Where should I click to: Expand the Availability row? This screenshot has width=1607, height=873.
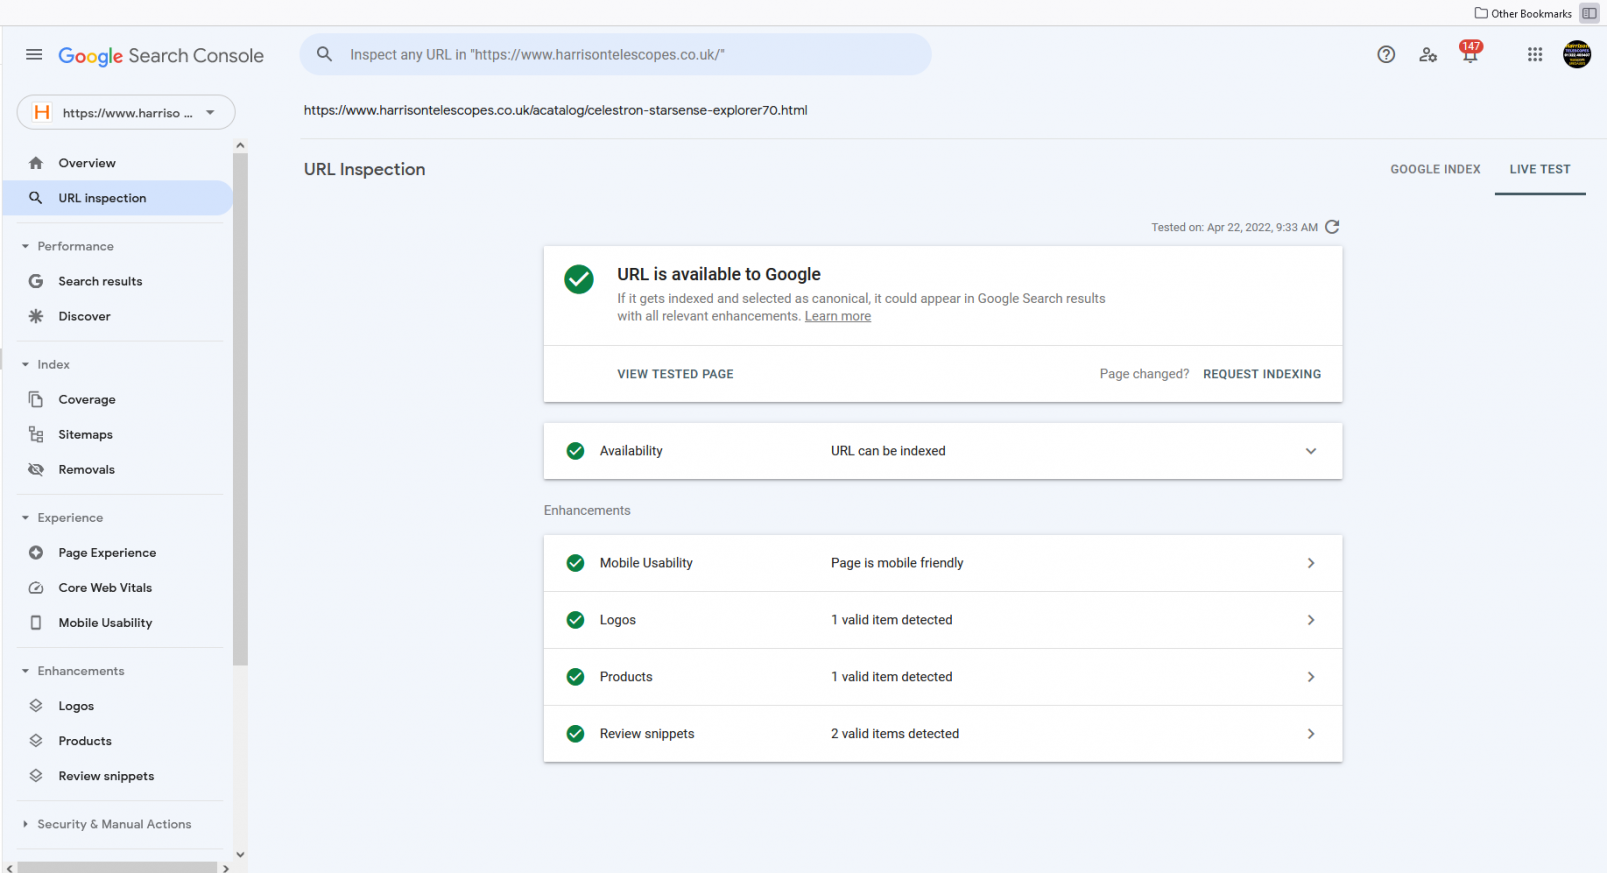point(1310,451)
